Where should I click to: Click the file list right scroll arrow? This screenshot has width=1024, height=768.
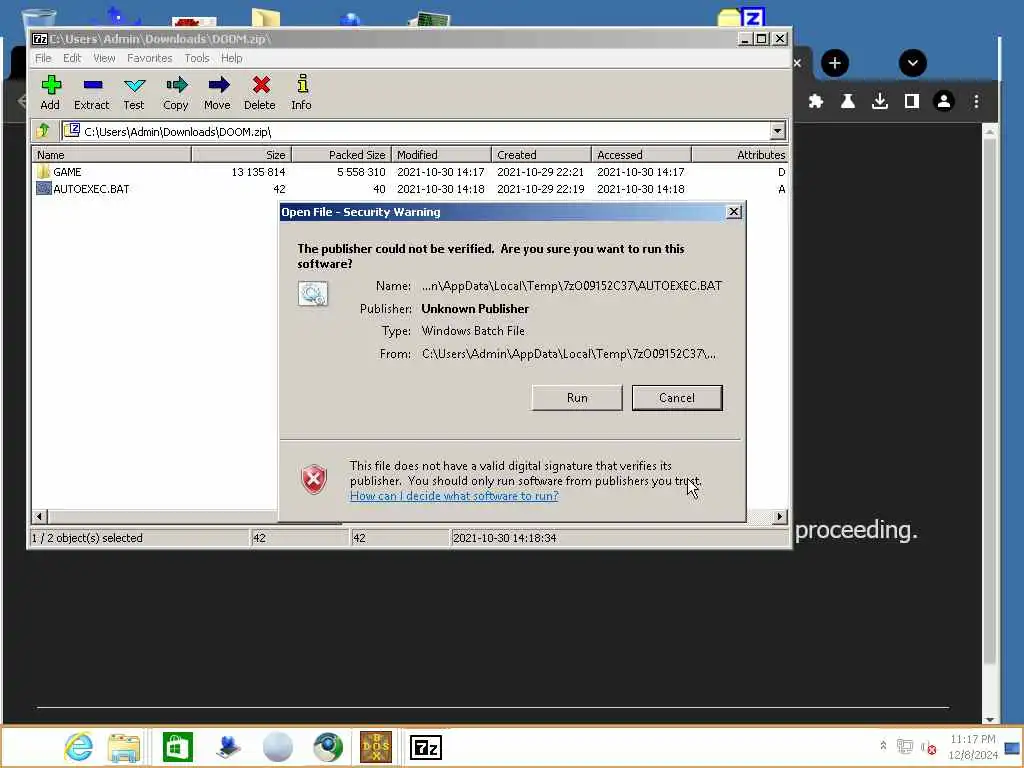coord(779,517)
